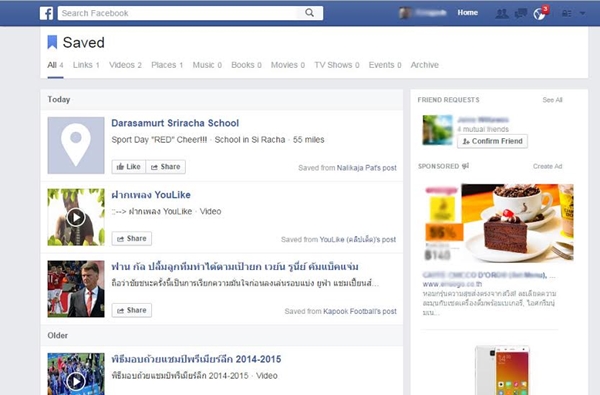This screenshot has height=395, width=600.
Task: Open the privacy shortcuts lock icon
Action: click(566, 13)
